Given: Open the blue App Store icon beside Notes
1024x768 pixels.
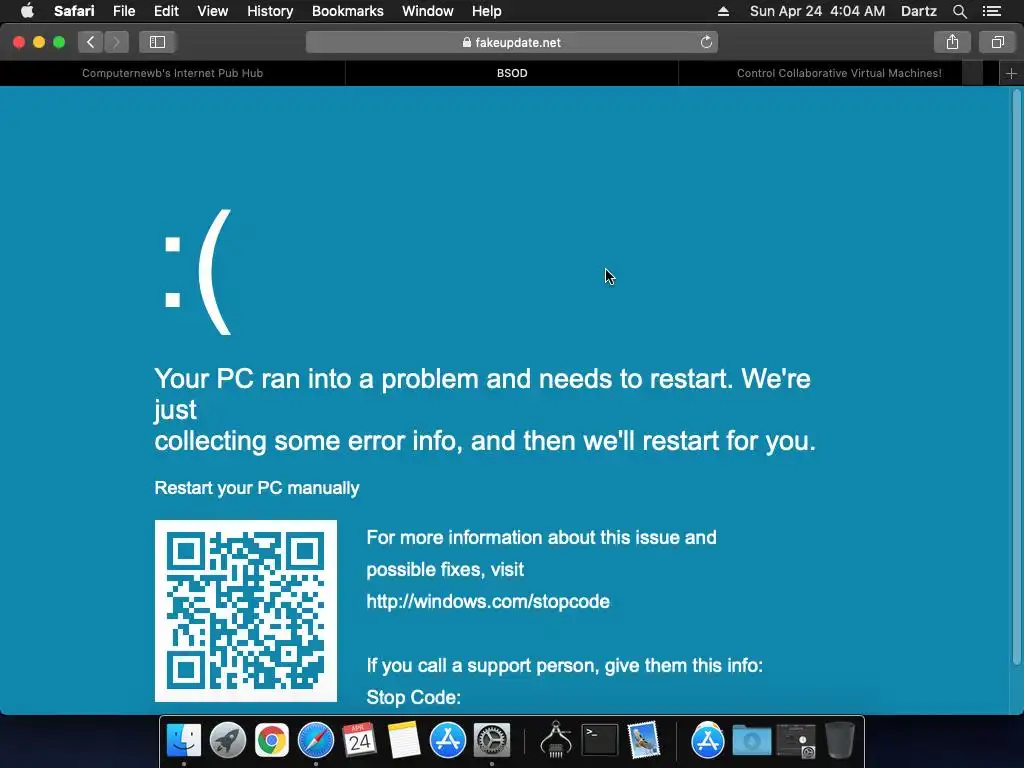Looking at the screenshot, I should pyautogui.click(x=447, y=741).
